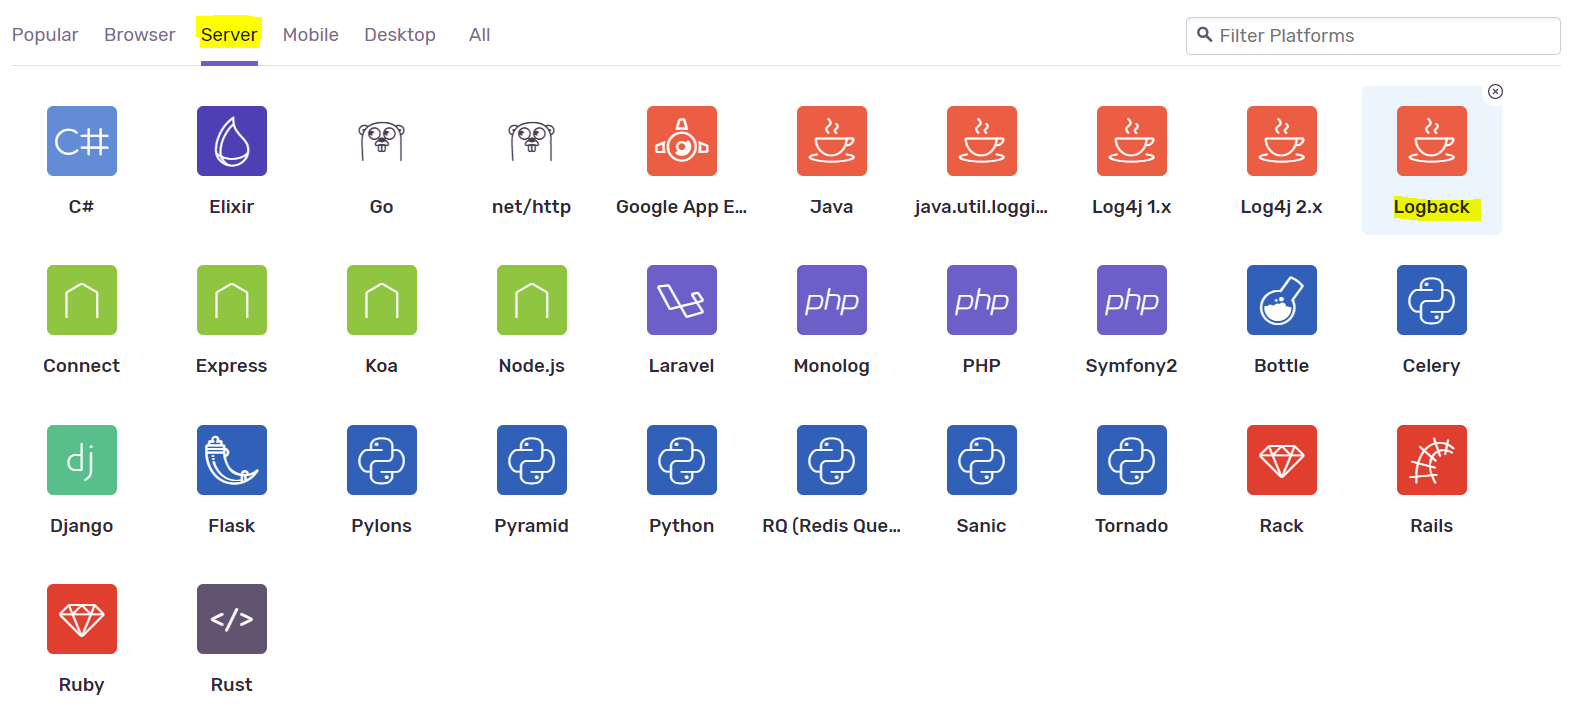This screenshot has width=1577, height=728.
Task: Select the Log4j 1.x icon
Action: (1132, 141)
